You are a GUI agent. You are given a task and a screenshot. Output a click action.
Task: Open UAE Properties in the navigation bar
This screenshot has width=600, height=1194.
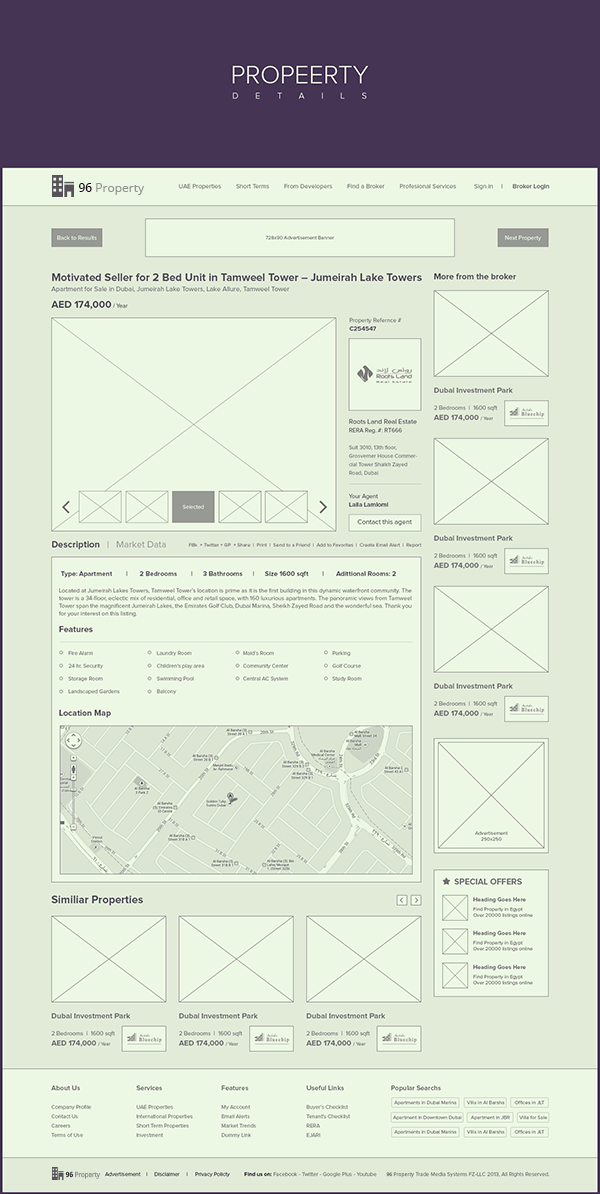point(200,186)
